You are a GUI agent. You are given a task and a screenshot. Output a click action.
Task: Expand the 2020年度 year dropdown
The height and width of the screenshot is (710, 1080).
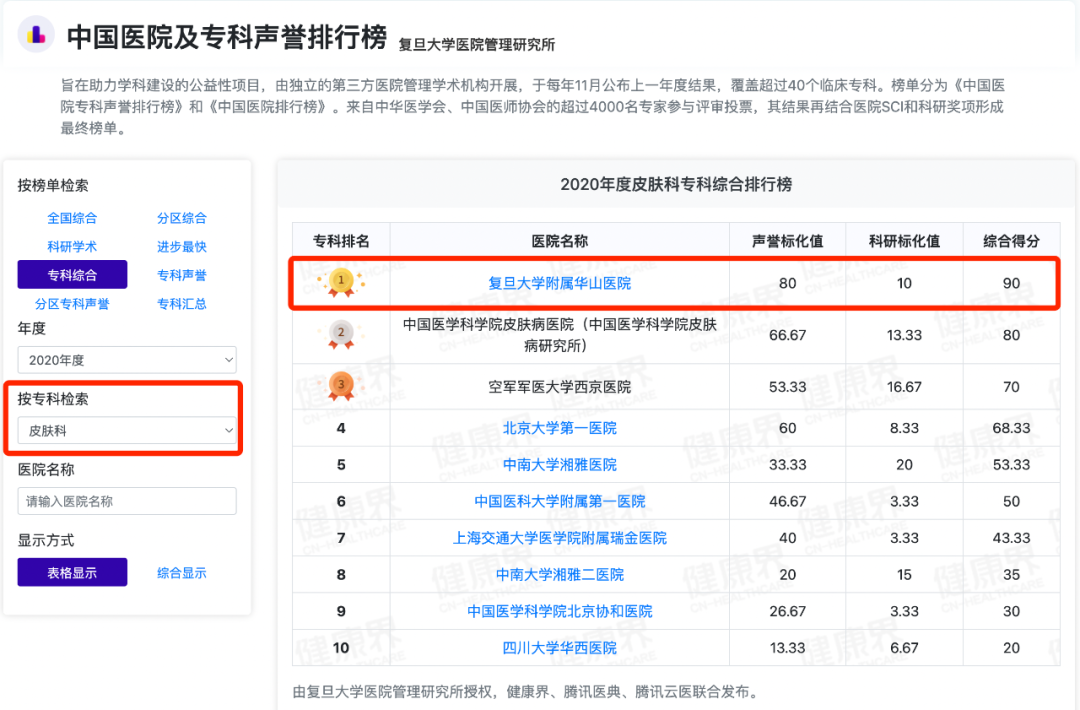(x=127, y=360)
